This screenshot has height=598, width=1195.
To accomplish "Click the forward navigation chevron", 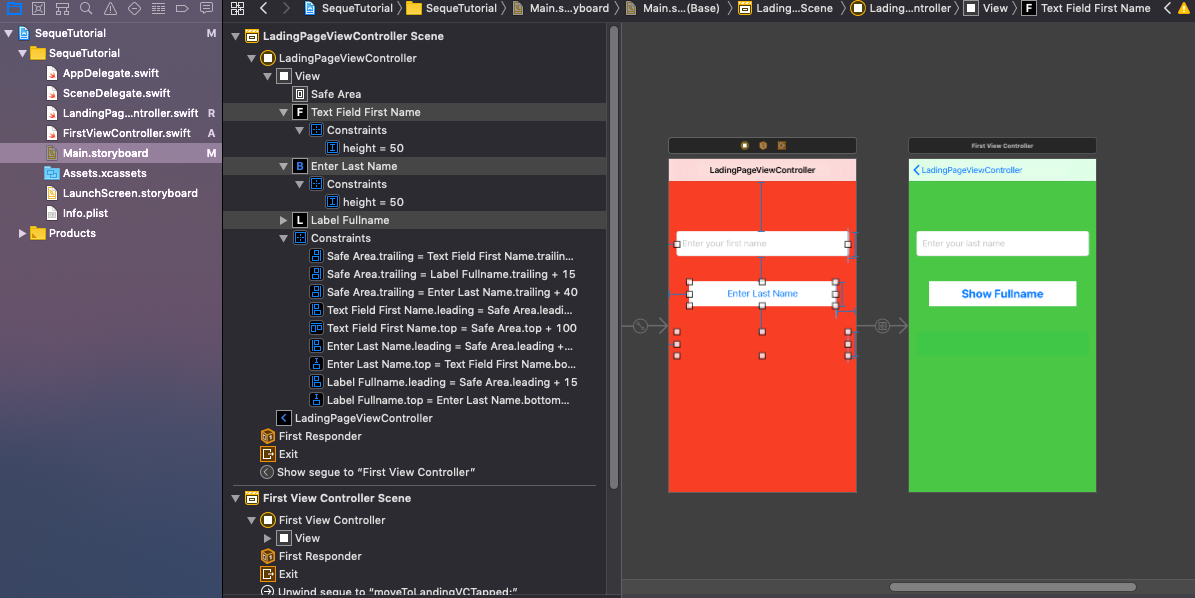I will [x=287, y=9].
